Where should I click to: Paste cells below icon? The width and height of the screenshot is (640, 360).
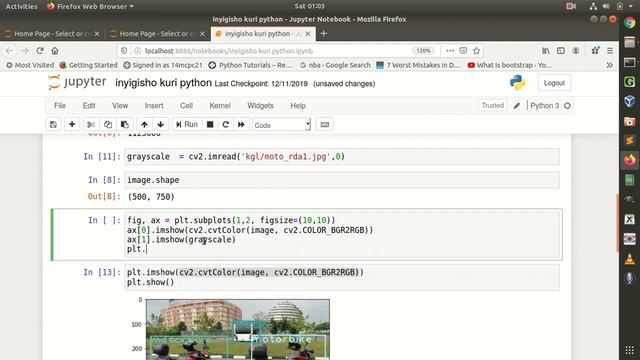point(125,124)
